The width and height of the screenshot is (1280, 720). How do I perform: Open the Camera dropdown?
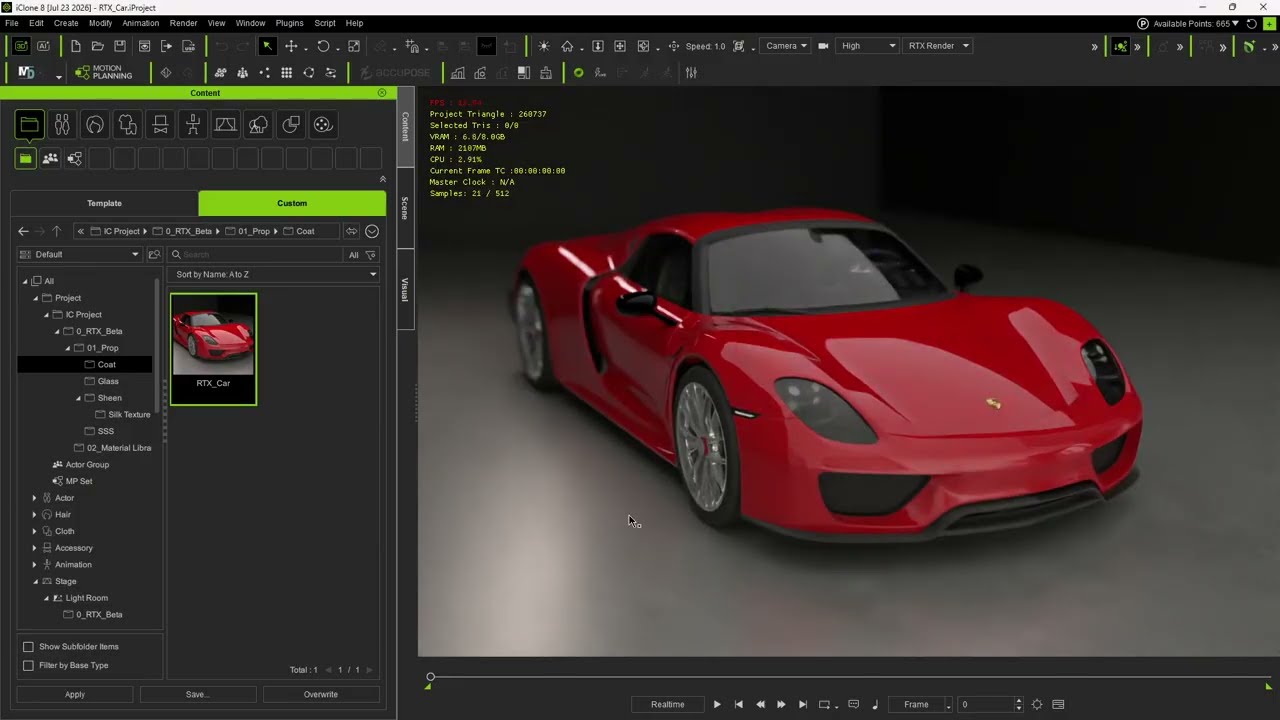pyautogui.click(x=786, y=46)
